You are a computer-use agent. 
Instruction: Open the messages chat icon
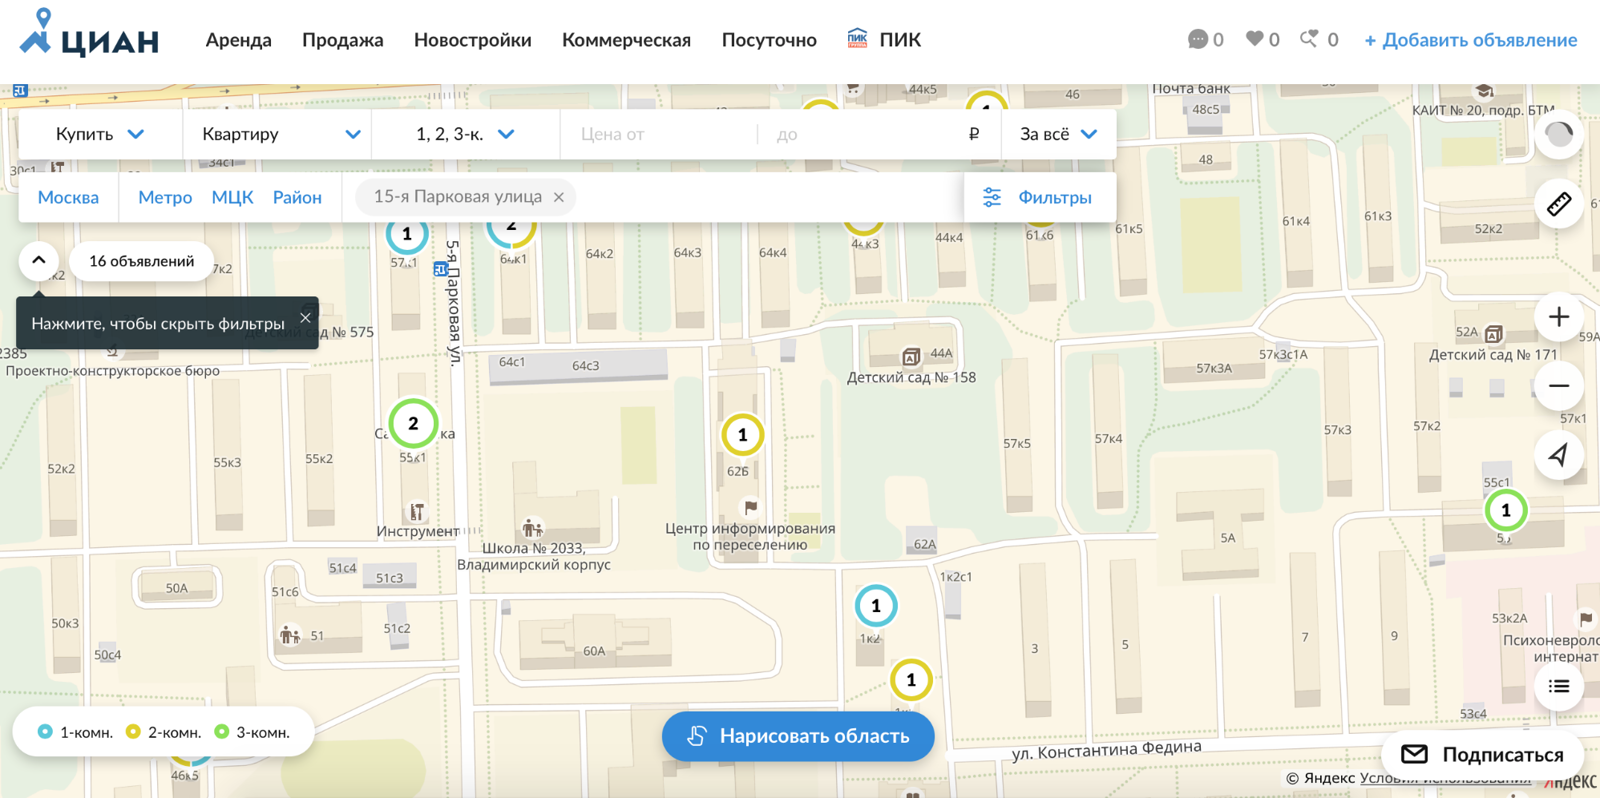pos(1197,39)
